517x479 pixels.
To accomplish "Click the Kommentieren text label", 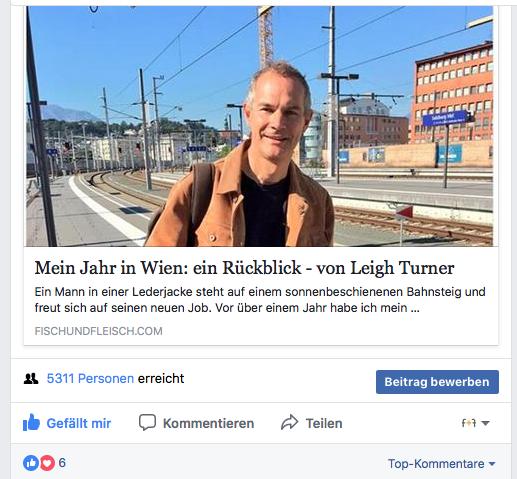I will (x=208, y=423).
